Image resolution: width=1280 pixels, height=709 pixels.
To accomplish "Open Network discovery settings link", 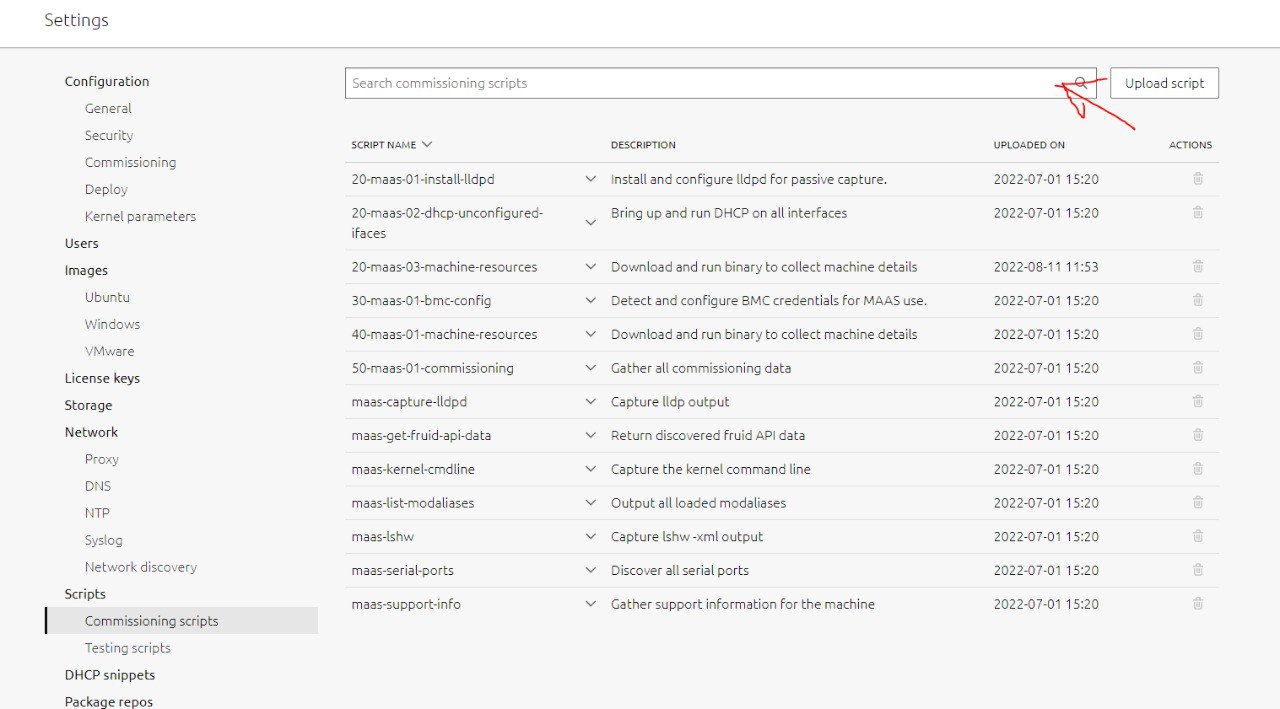I will point(140,567).
